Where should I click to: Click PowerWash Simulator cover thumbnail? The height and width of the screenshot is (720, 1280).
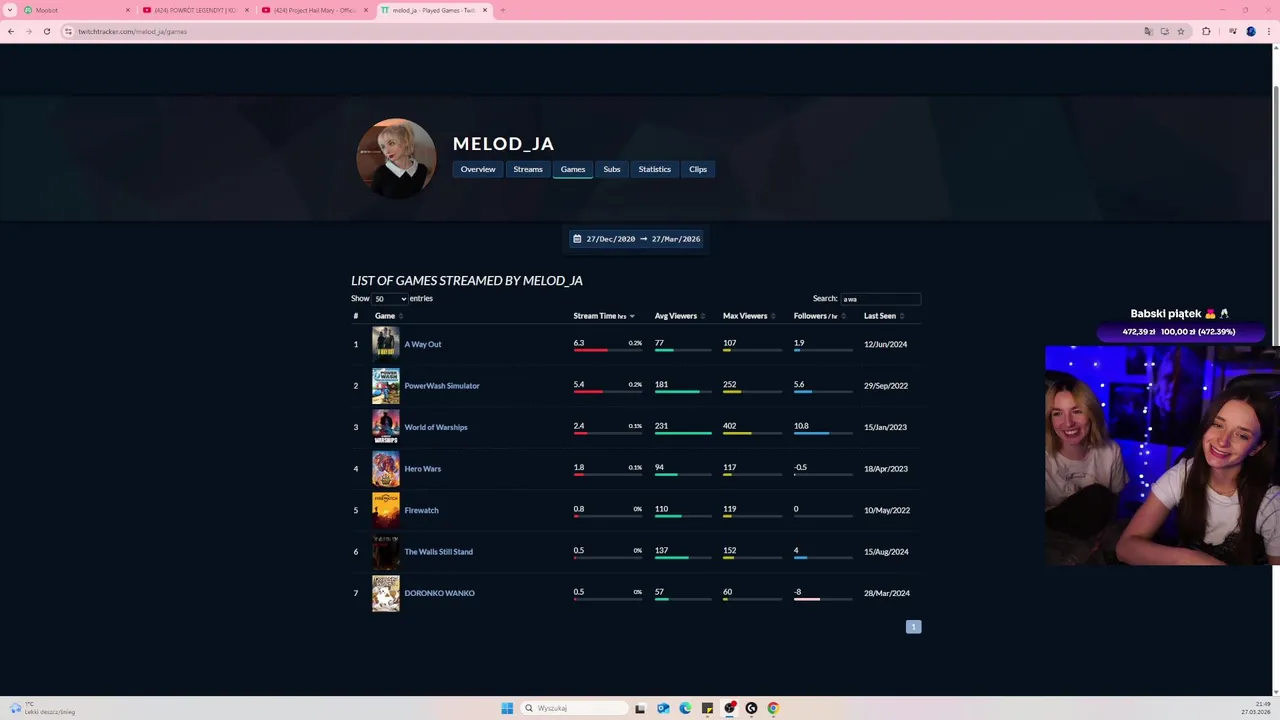(386, 385)
